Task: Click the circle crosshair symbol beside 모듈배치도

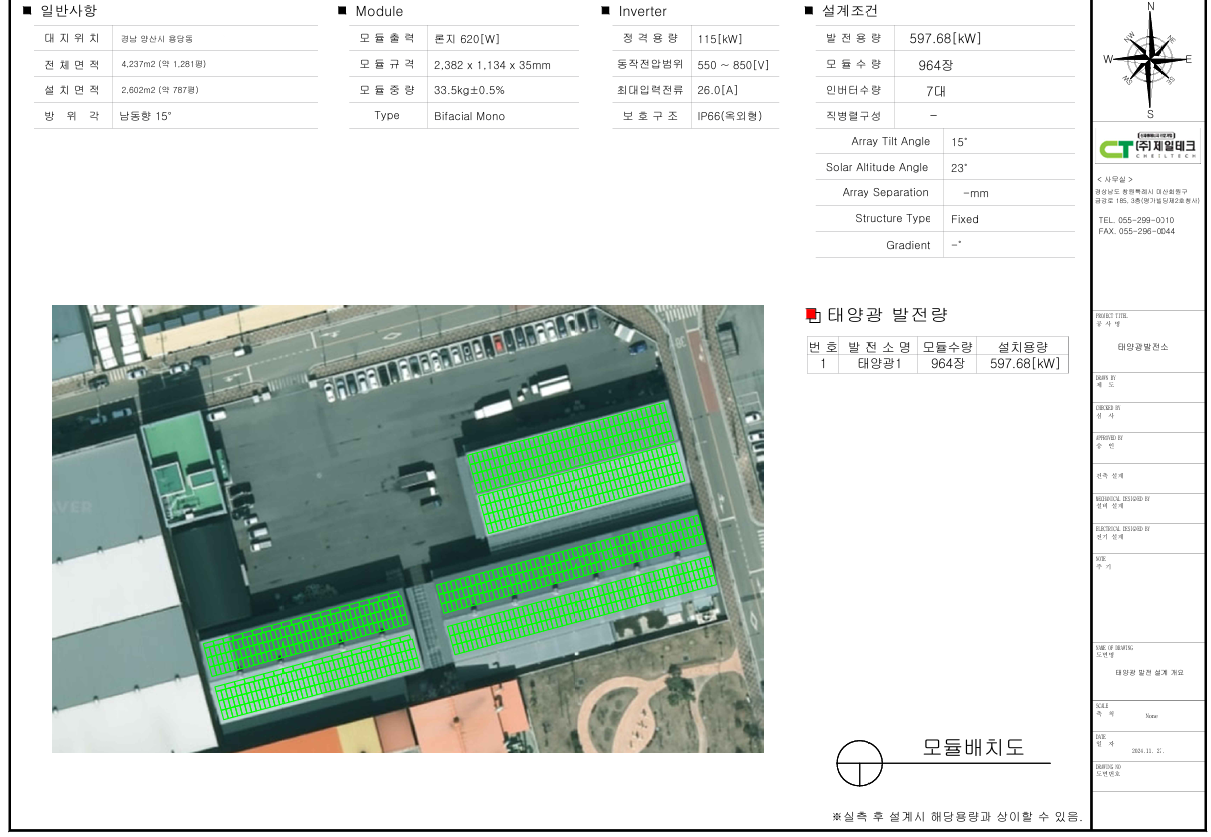Action: coord(860,763)
